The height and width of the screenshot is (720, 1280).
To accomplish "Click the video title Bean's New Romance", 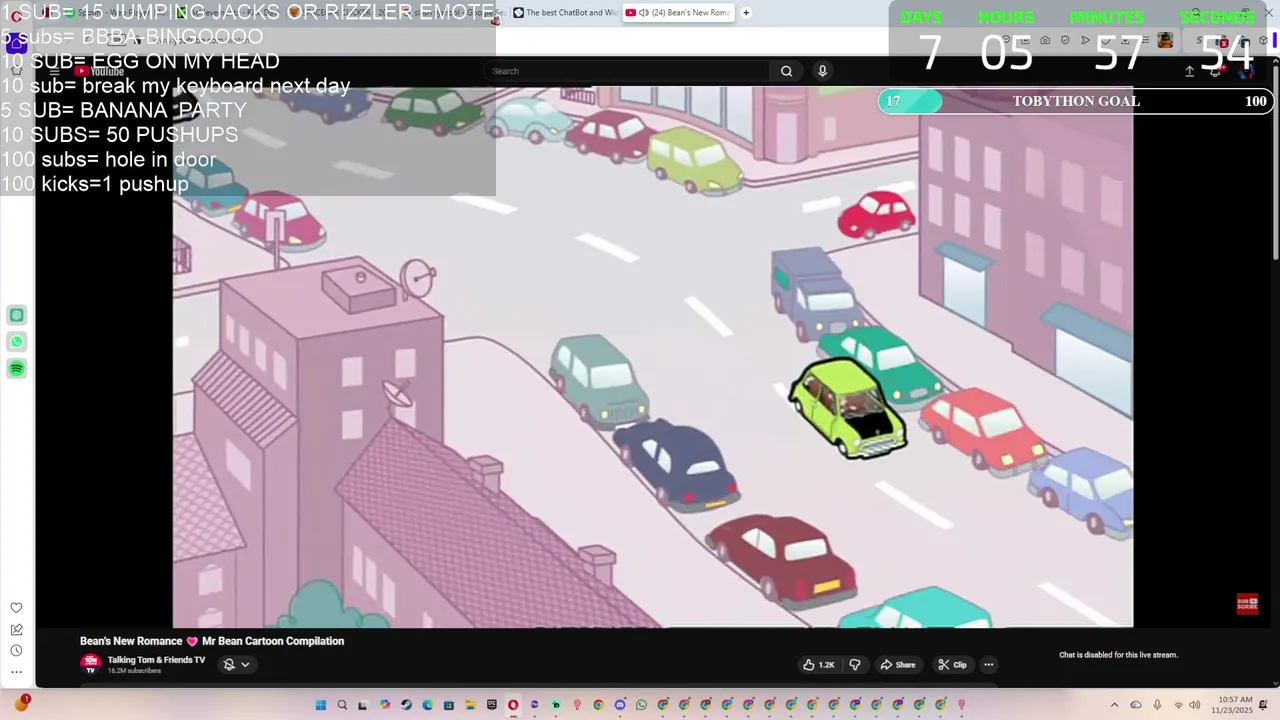I will [212, 641].
